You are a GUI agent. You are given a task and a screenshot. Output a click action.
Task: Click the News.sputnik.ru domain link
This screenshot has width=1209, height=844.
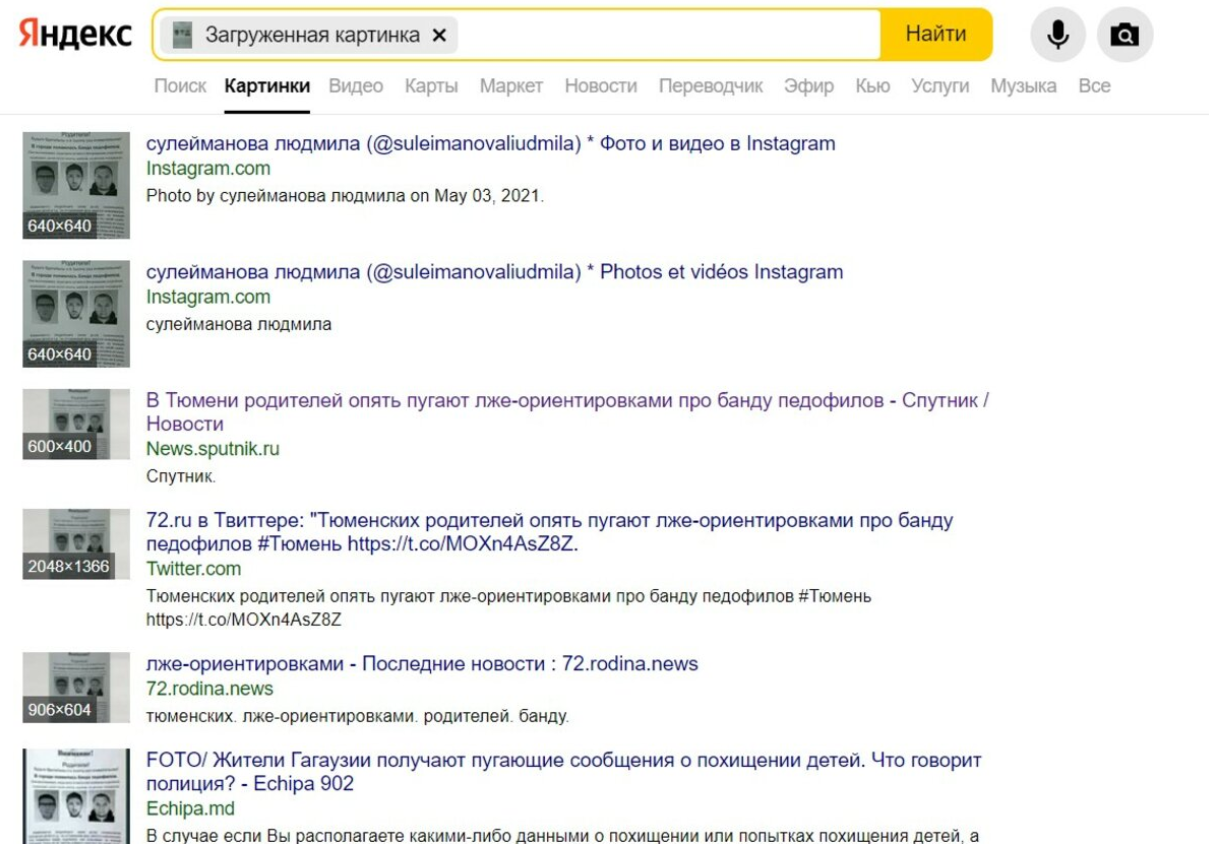[x=213, y=449]
